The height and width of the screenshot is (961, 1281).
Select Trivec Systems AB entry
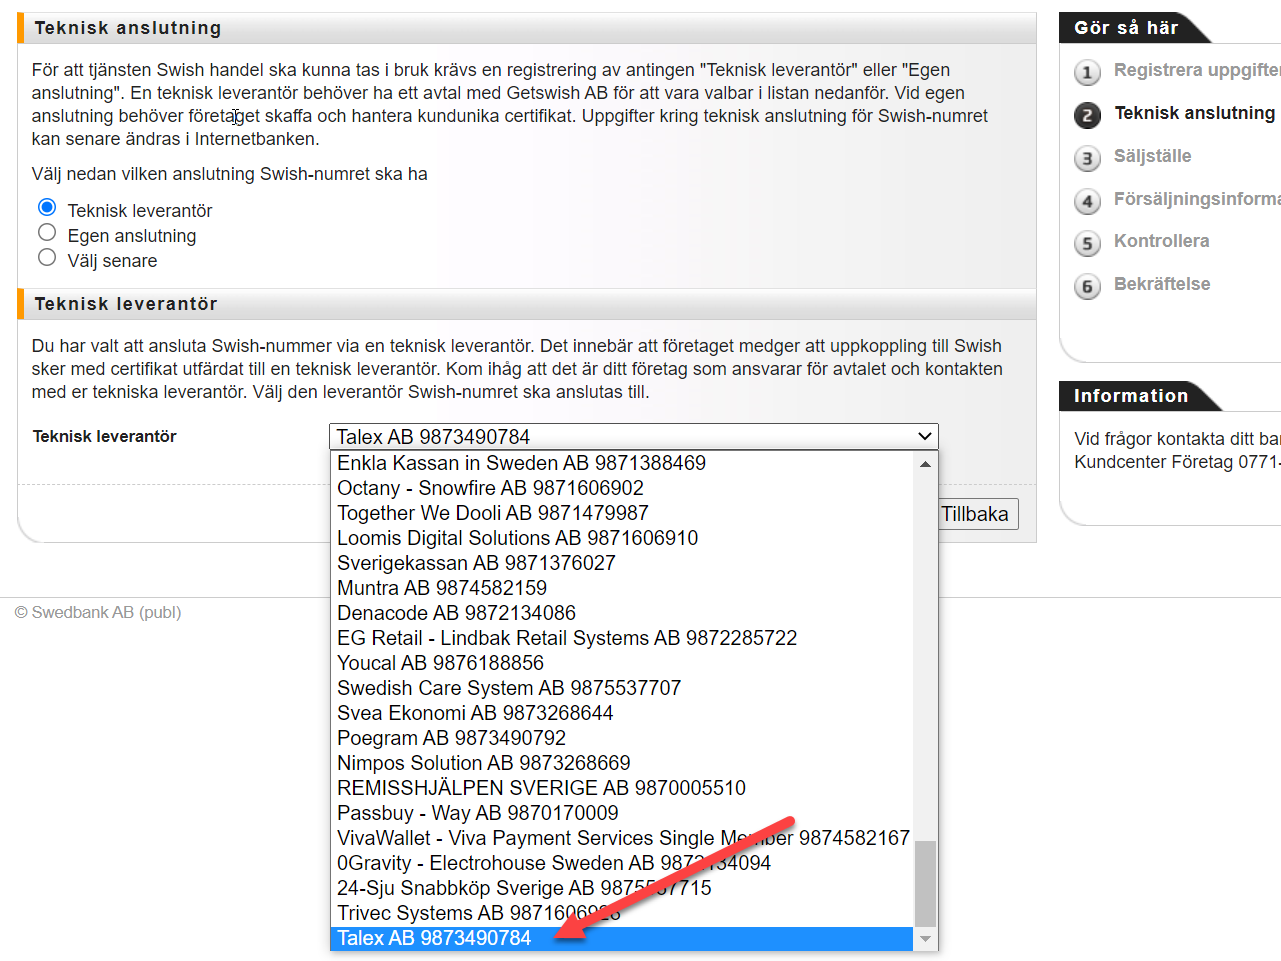coord(621,913)
